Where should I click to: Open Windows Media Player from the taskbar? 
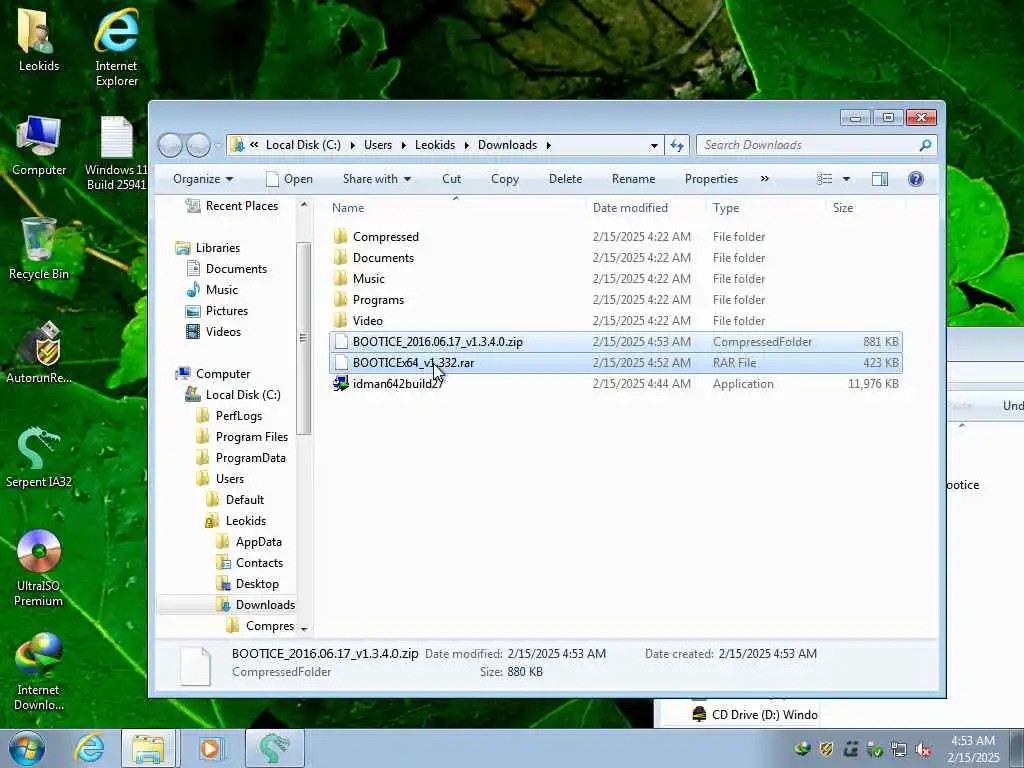pyautogui.click(x=211, y=748)
